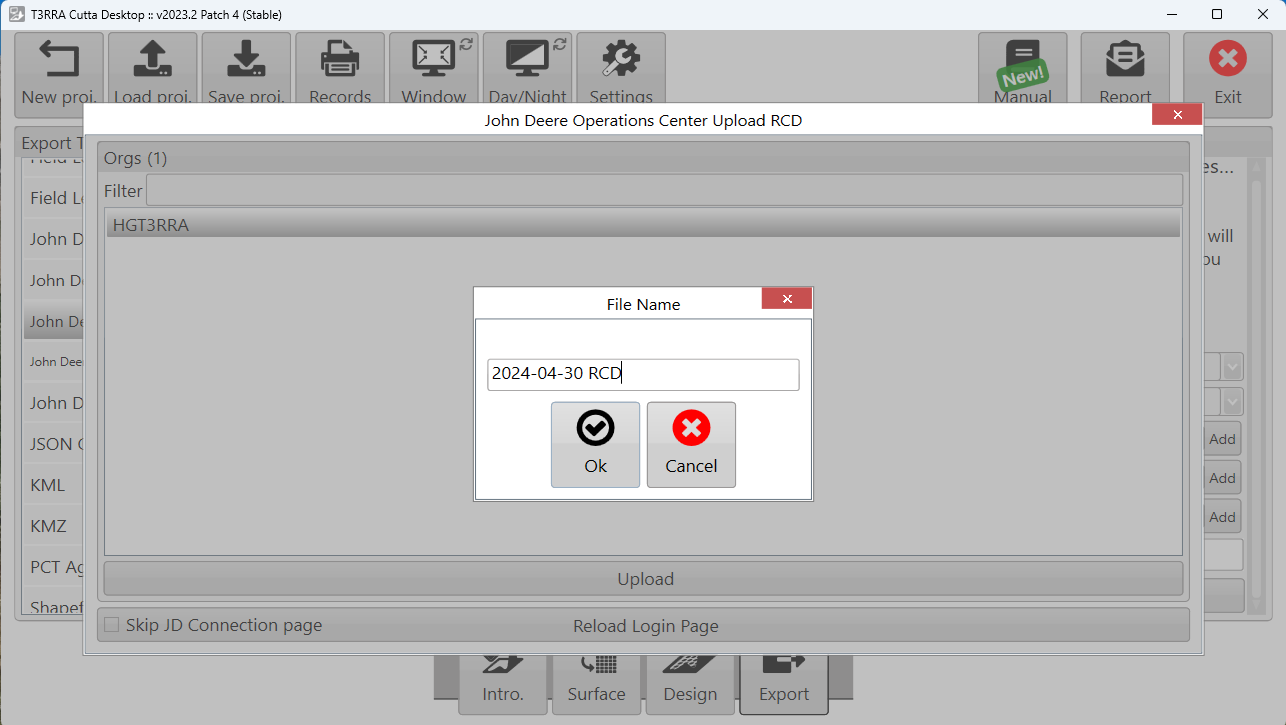This screenshot has height=725, width=1286.
Task: Select the HGT3RRA organization row
Action: (643, 225)
